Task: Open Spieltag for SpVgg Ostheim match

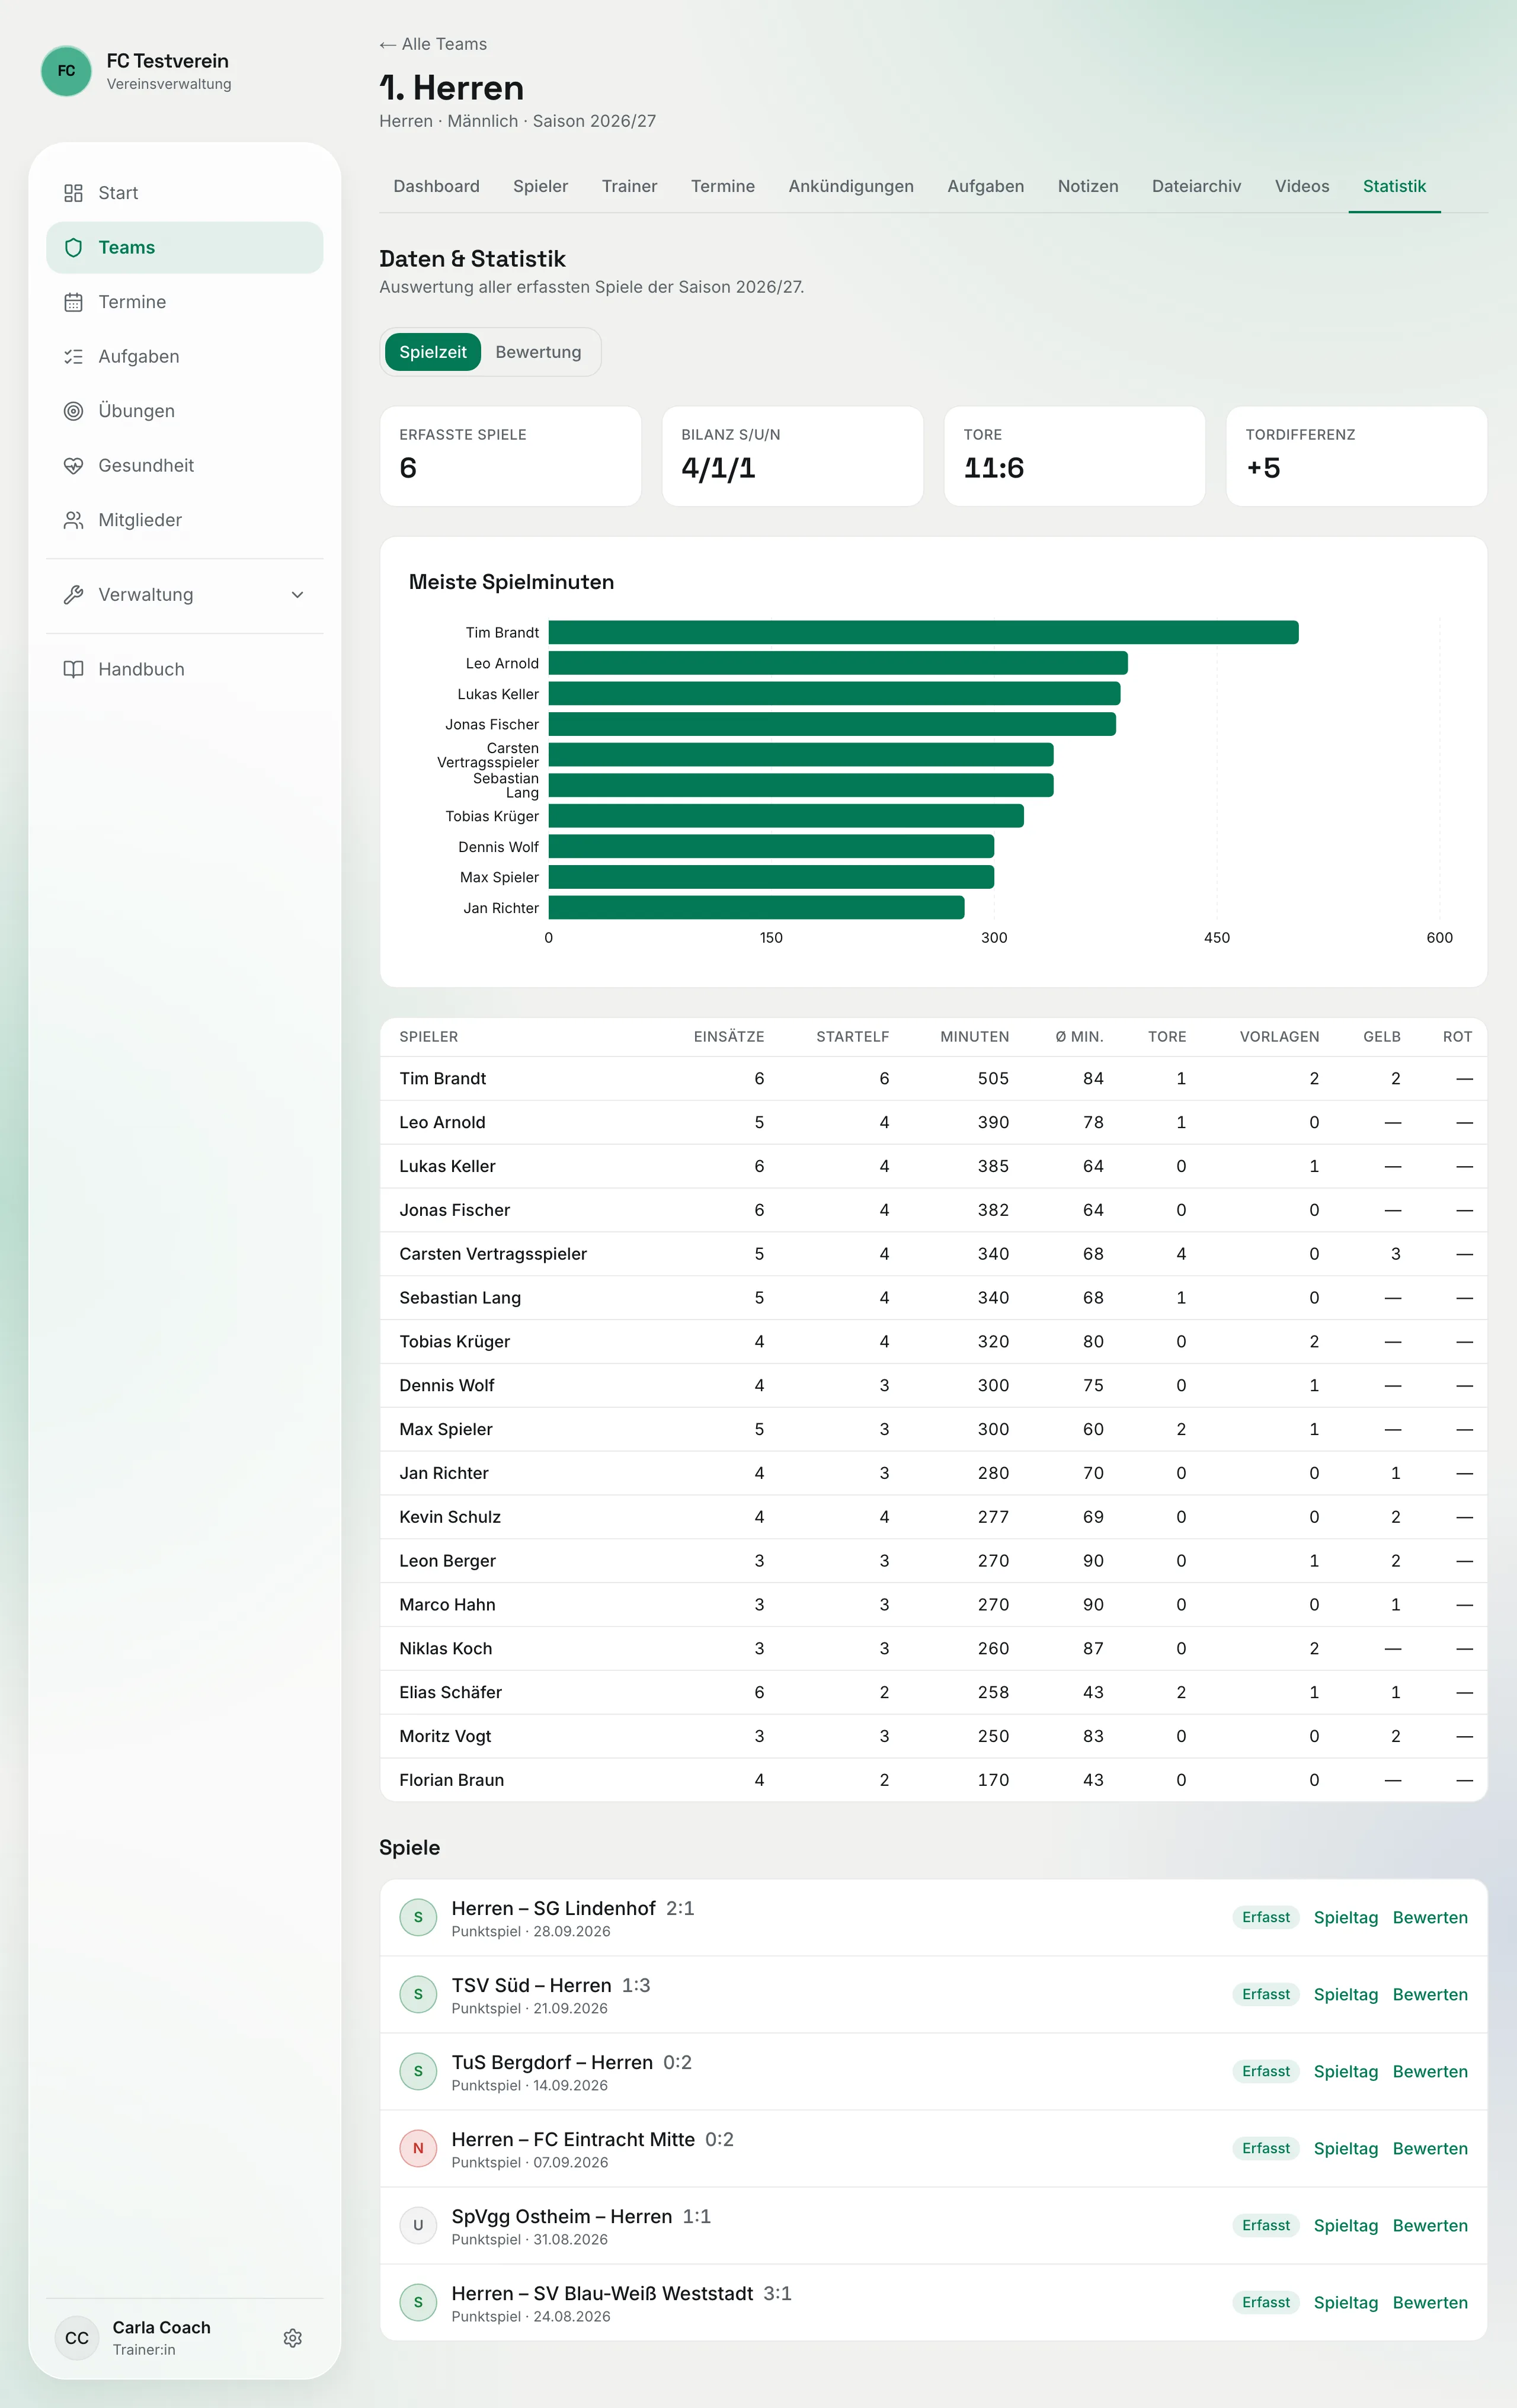Action: pyautogui.click(x=1345, y=2225)
